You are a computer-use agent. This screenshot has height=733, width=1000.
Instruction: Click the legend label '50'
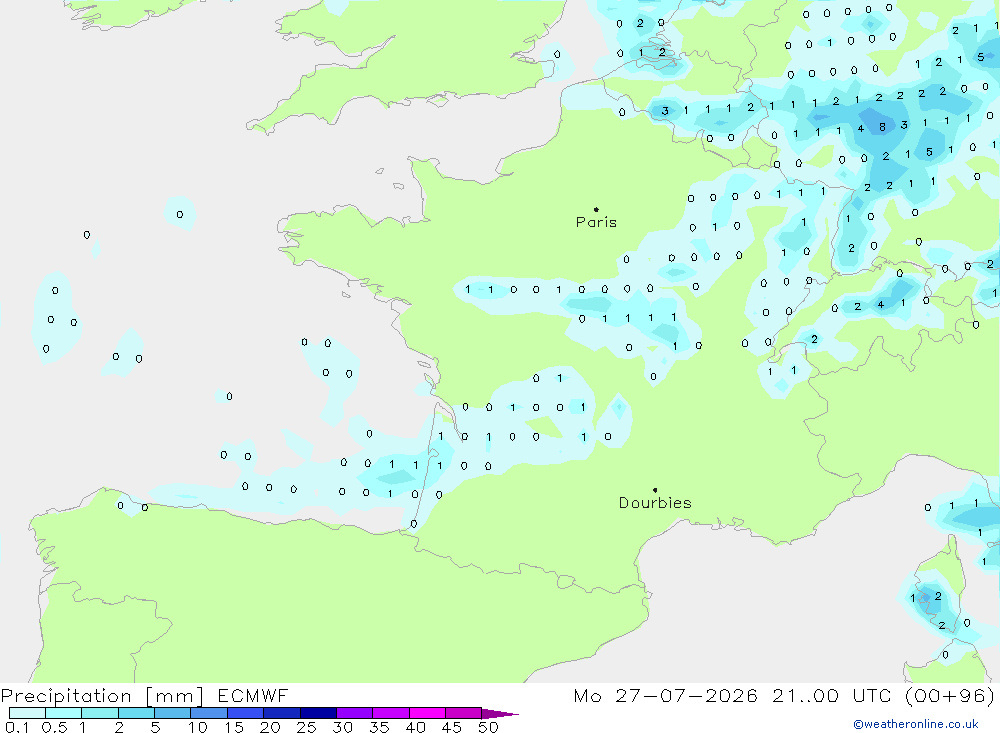point(488,727)
